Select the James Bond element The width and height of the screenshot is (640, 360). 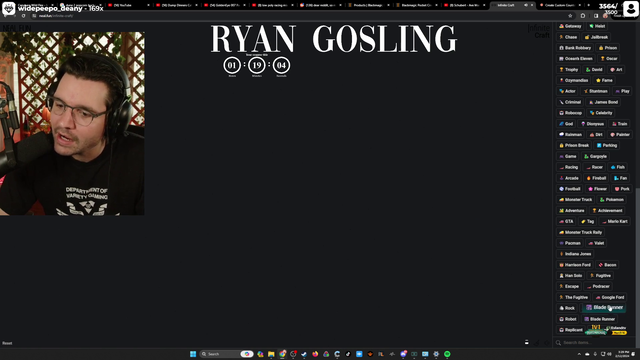(603, 102)
